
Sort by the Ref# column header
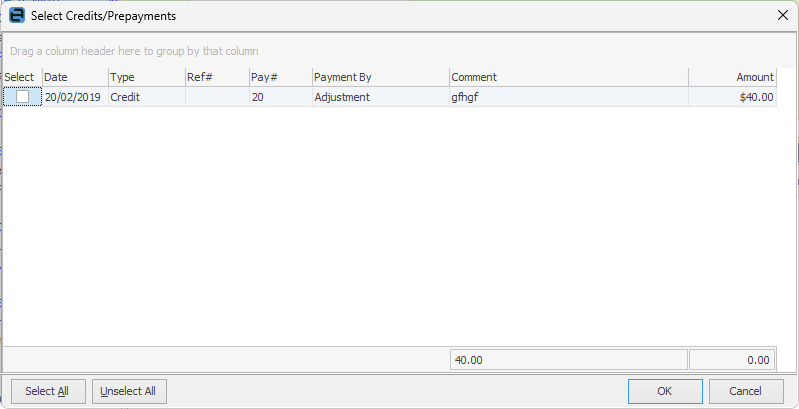(217, 77)
